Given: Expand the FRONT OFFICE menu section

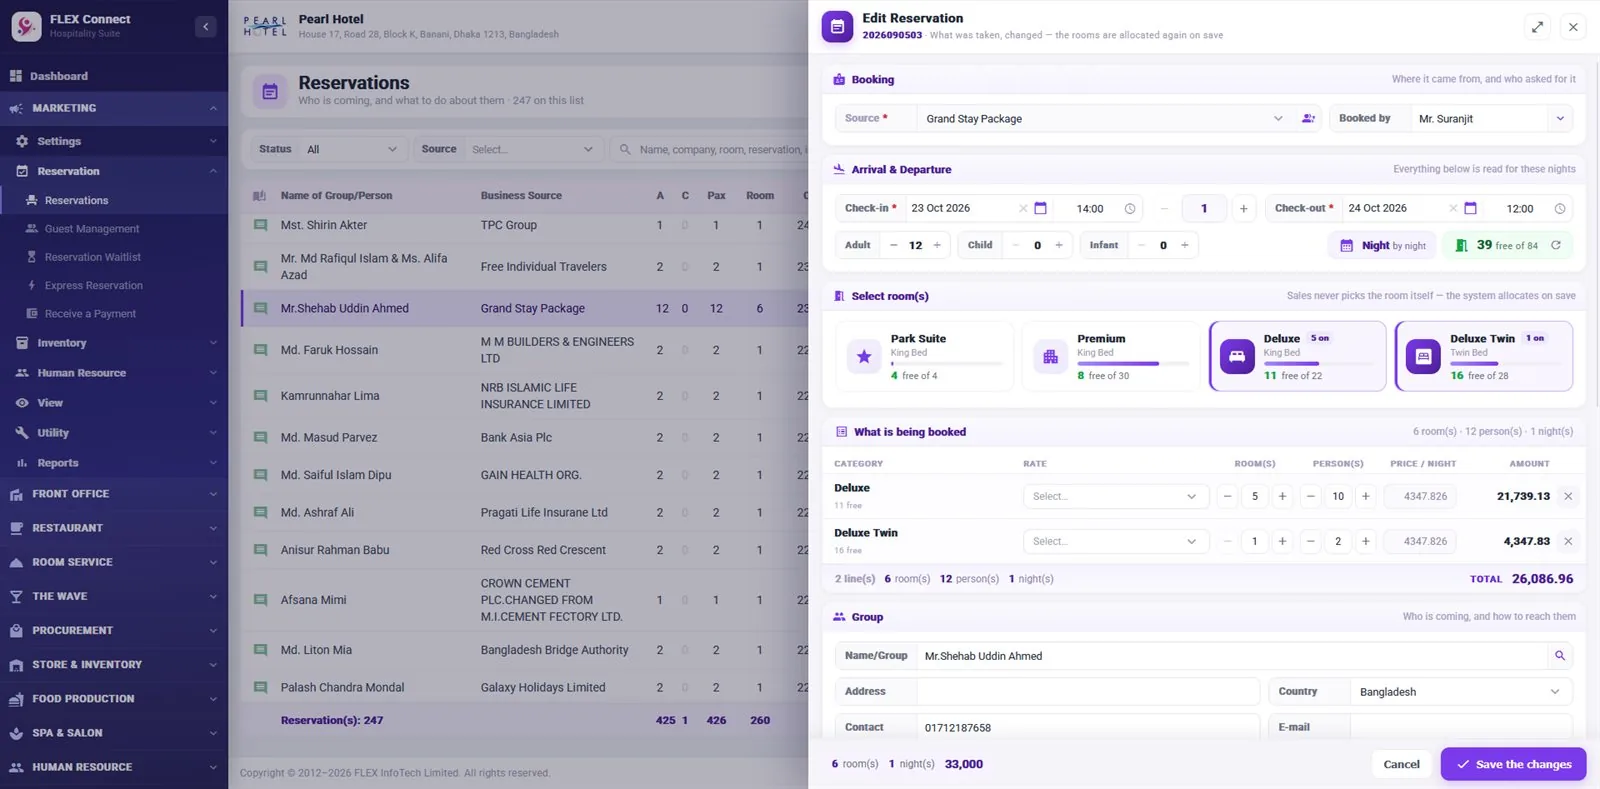Looking at the screenshot, I should [x=114, y=494].
